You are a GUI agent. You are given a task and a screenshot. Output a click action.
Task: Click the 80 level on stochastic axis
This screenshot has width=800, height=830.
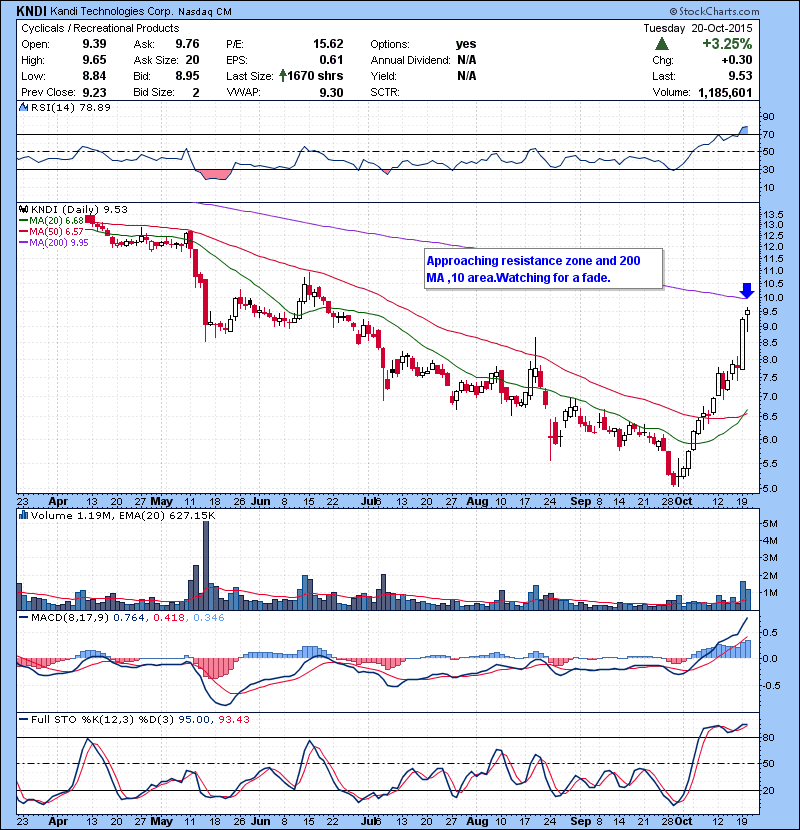tap(768, 737)
